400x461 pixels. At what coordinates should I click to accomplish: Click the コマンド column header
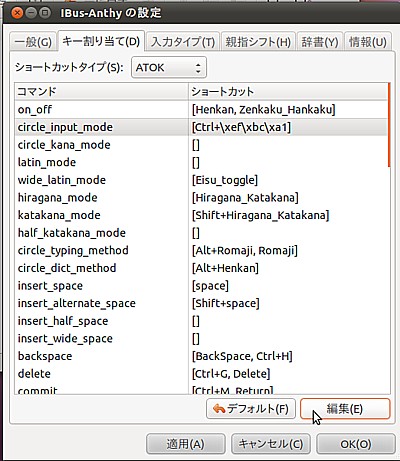tap(102, 92)
